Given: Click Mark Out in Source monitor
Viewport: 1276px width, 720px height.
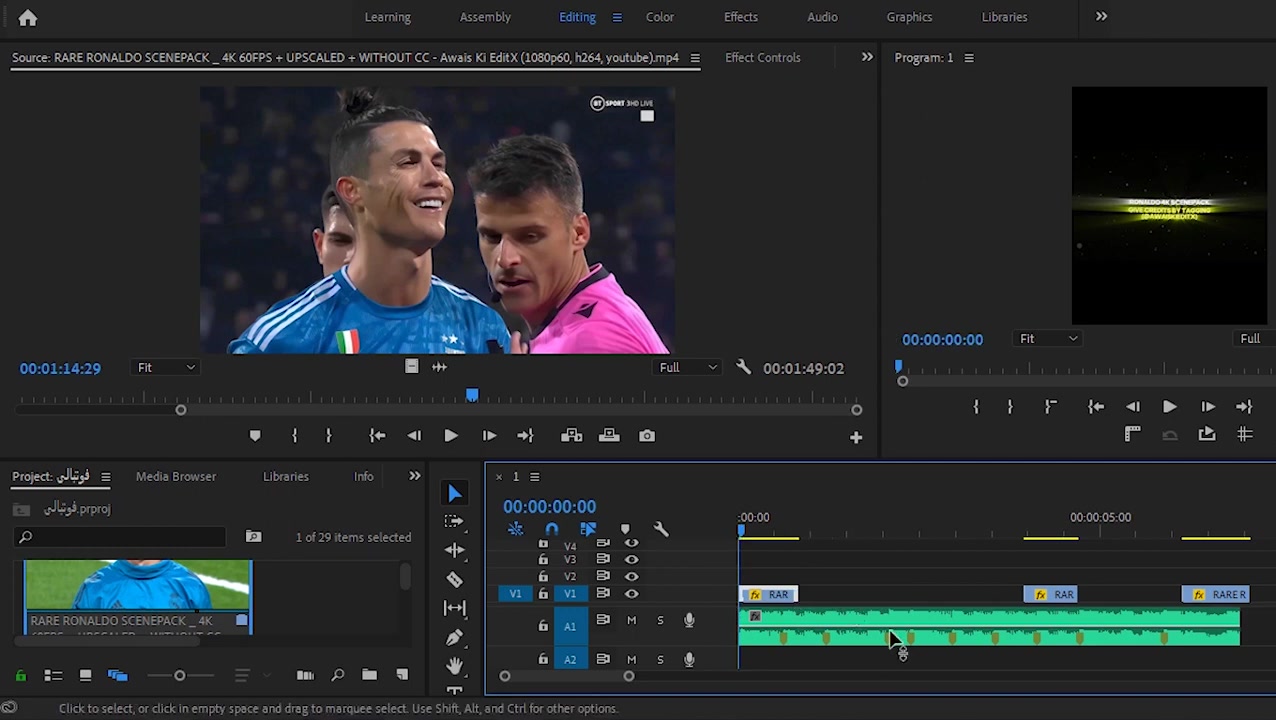Looking at the screenshot, I should point(328,436).
